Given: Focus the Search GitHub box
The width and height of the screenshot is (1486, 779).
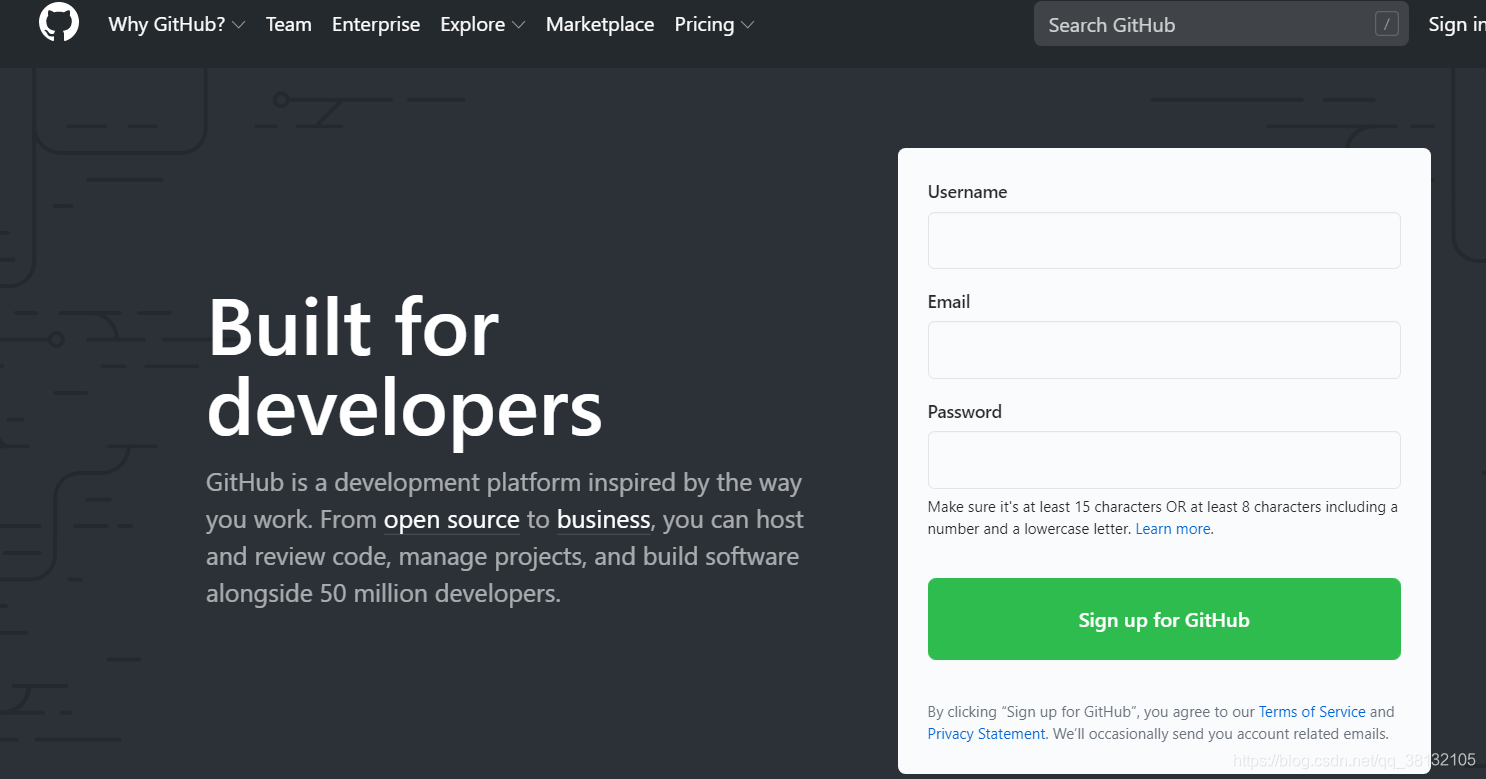Looking at the screenshot, I should (x=1221, y=24).
